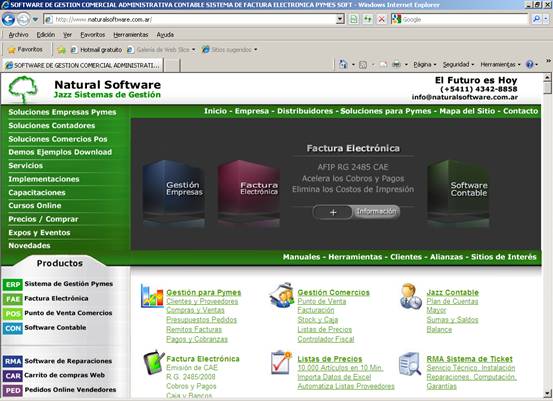Click the people icon by Gestión Comercios
This screenshot has height=401, width=553.
coord(282,295)
